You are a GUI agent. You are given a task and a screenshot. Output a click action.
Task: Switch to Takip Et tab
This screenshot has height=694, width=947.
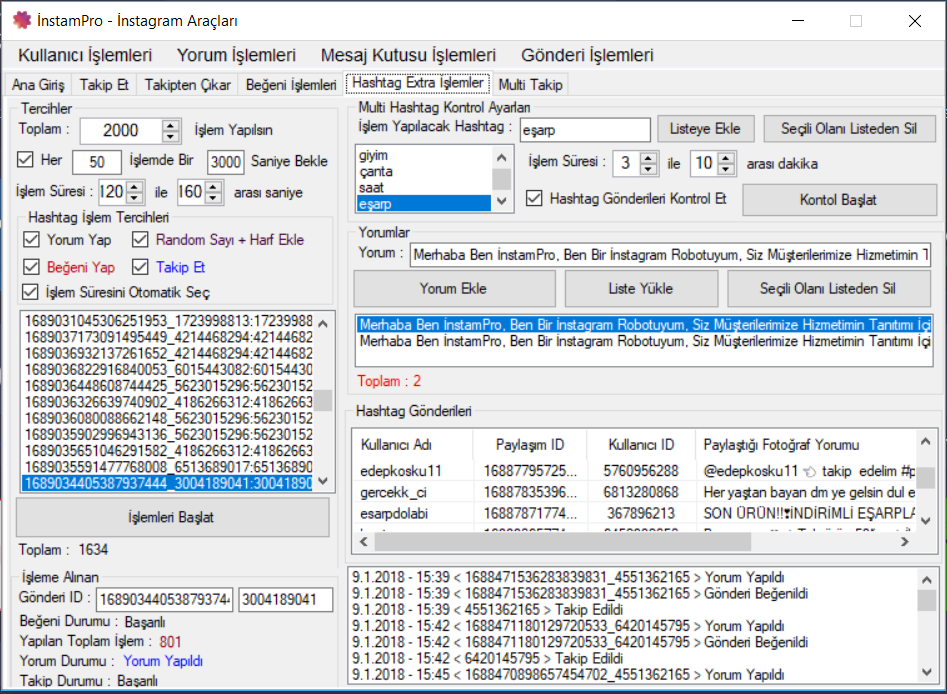pyautogui.click(x=104, y=85)
